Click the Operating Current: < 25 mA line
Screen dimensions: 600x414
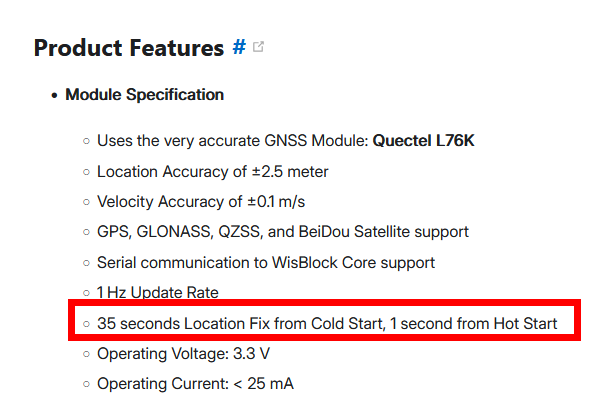(x=195, y=384)
